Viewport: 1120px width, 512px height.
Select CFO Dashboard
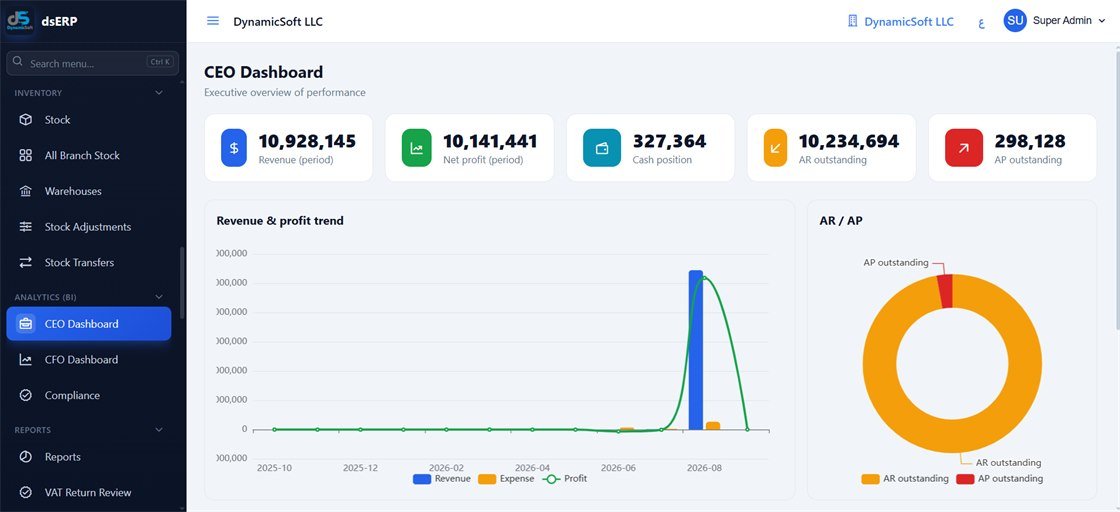click(x=89, y=360)
